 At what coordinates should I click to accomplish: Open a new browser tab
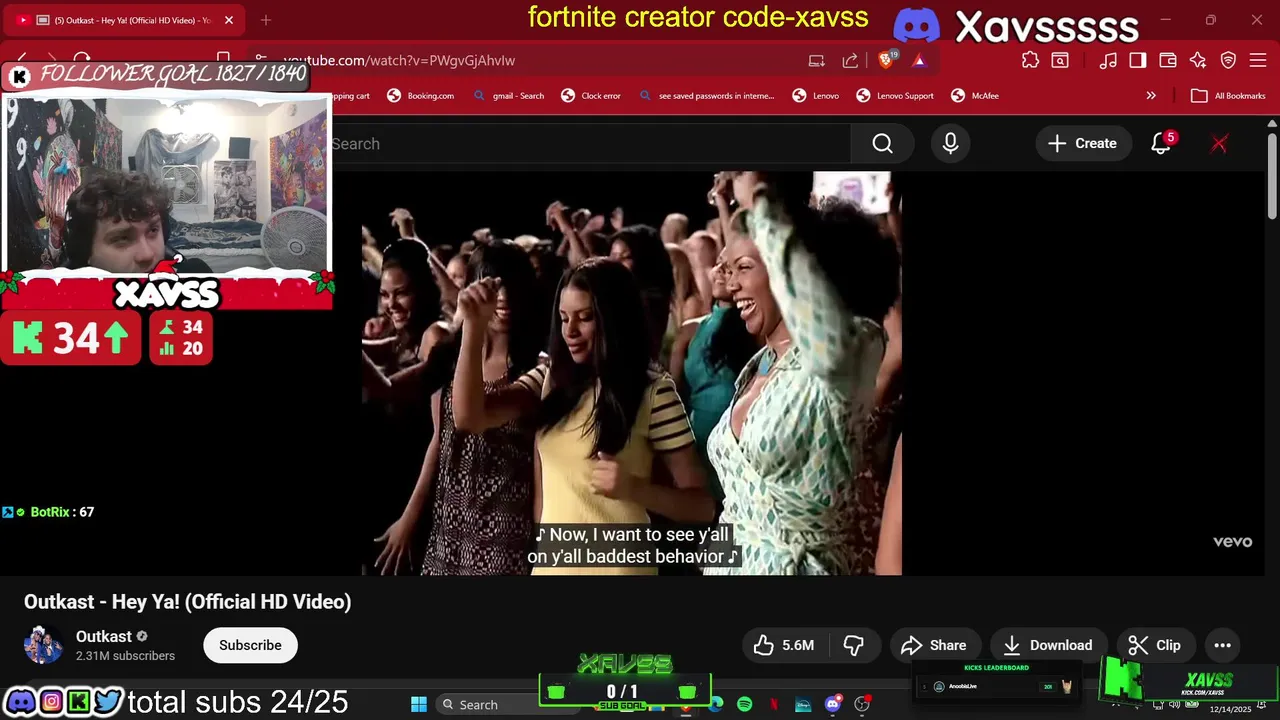tap(266, 20)
